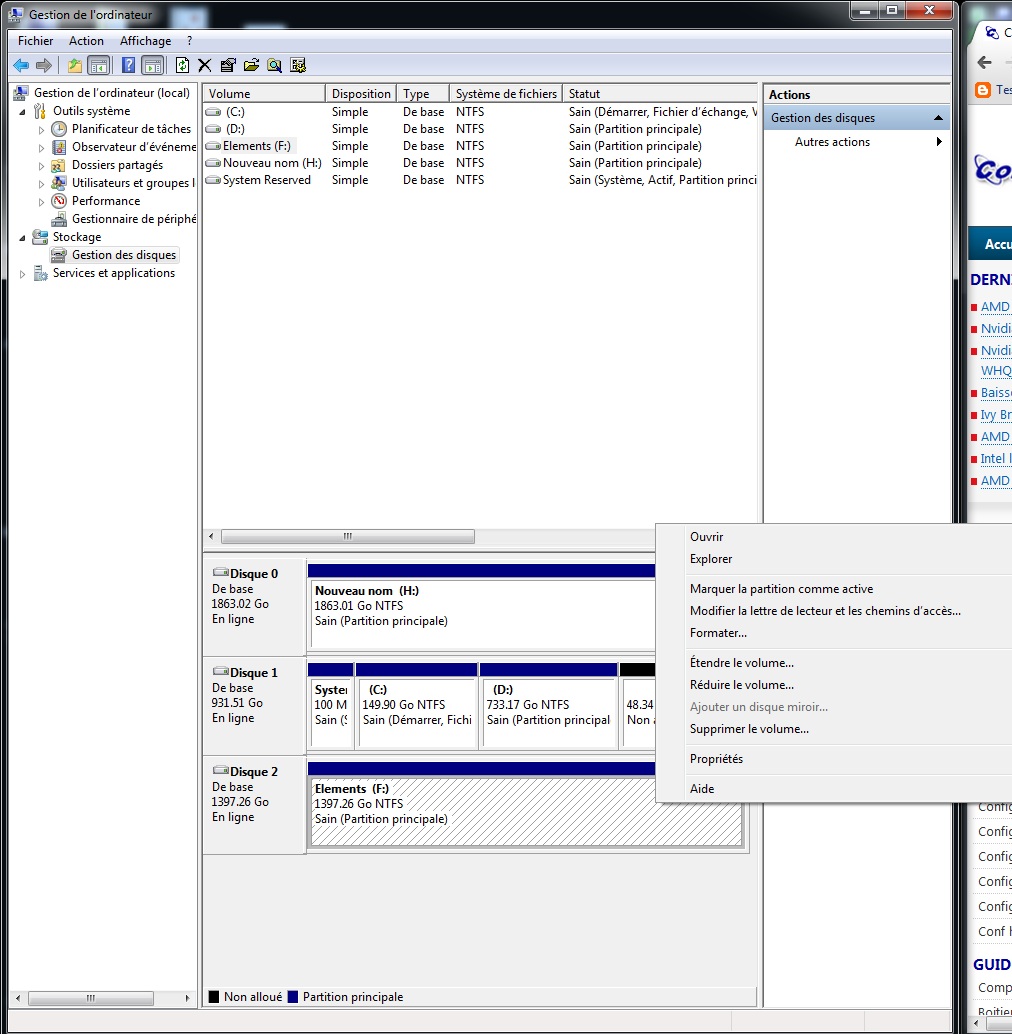The width and height of the screenshot is (1012, 1034).
Task: Toggle the Actions pane toolbar button
Action: [152, 65]
